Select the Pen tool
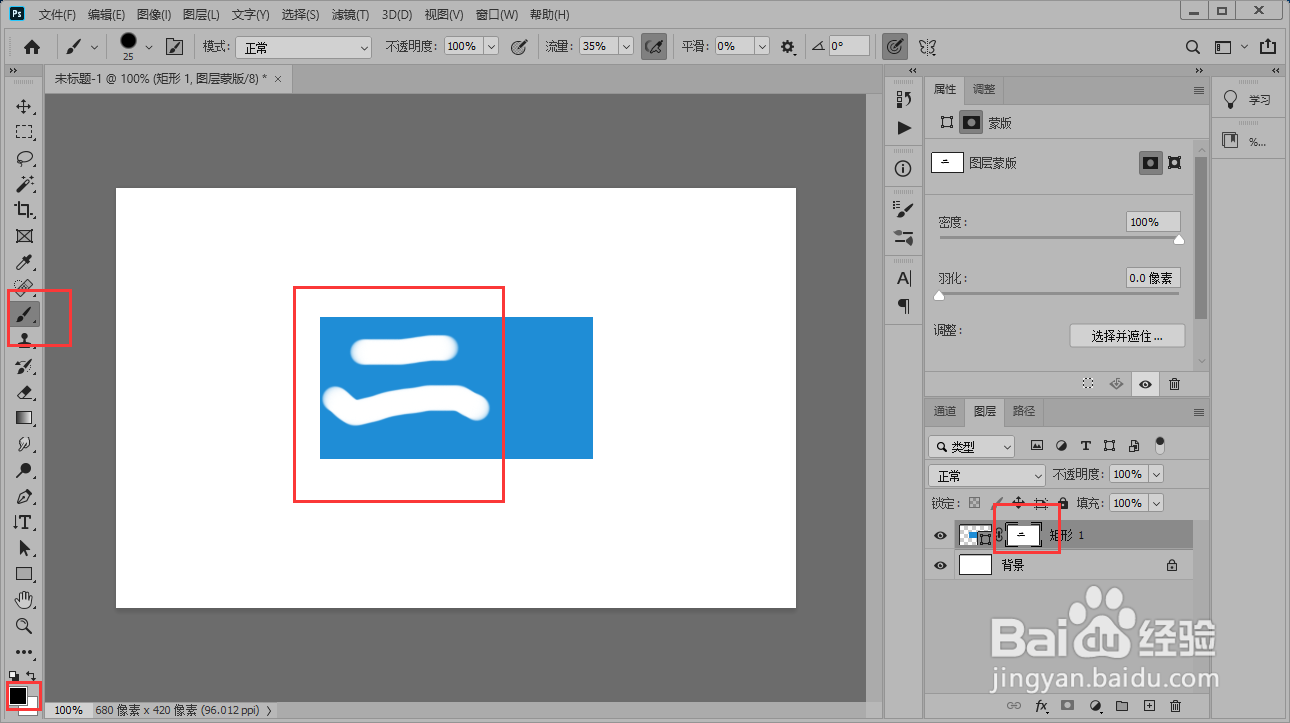This screenshot has width=1290, height=723. [x=24, y=496]
